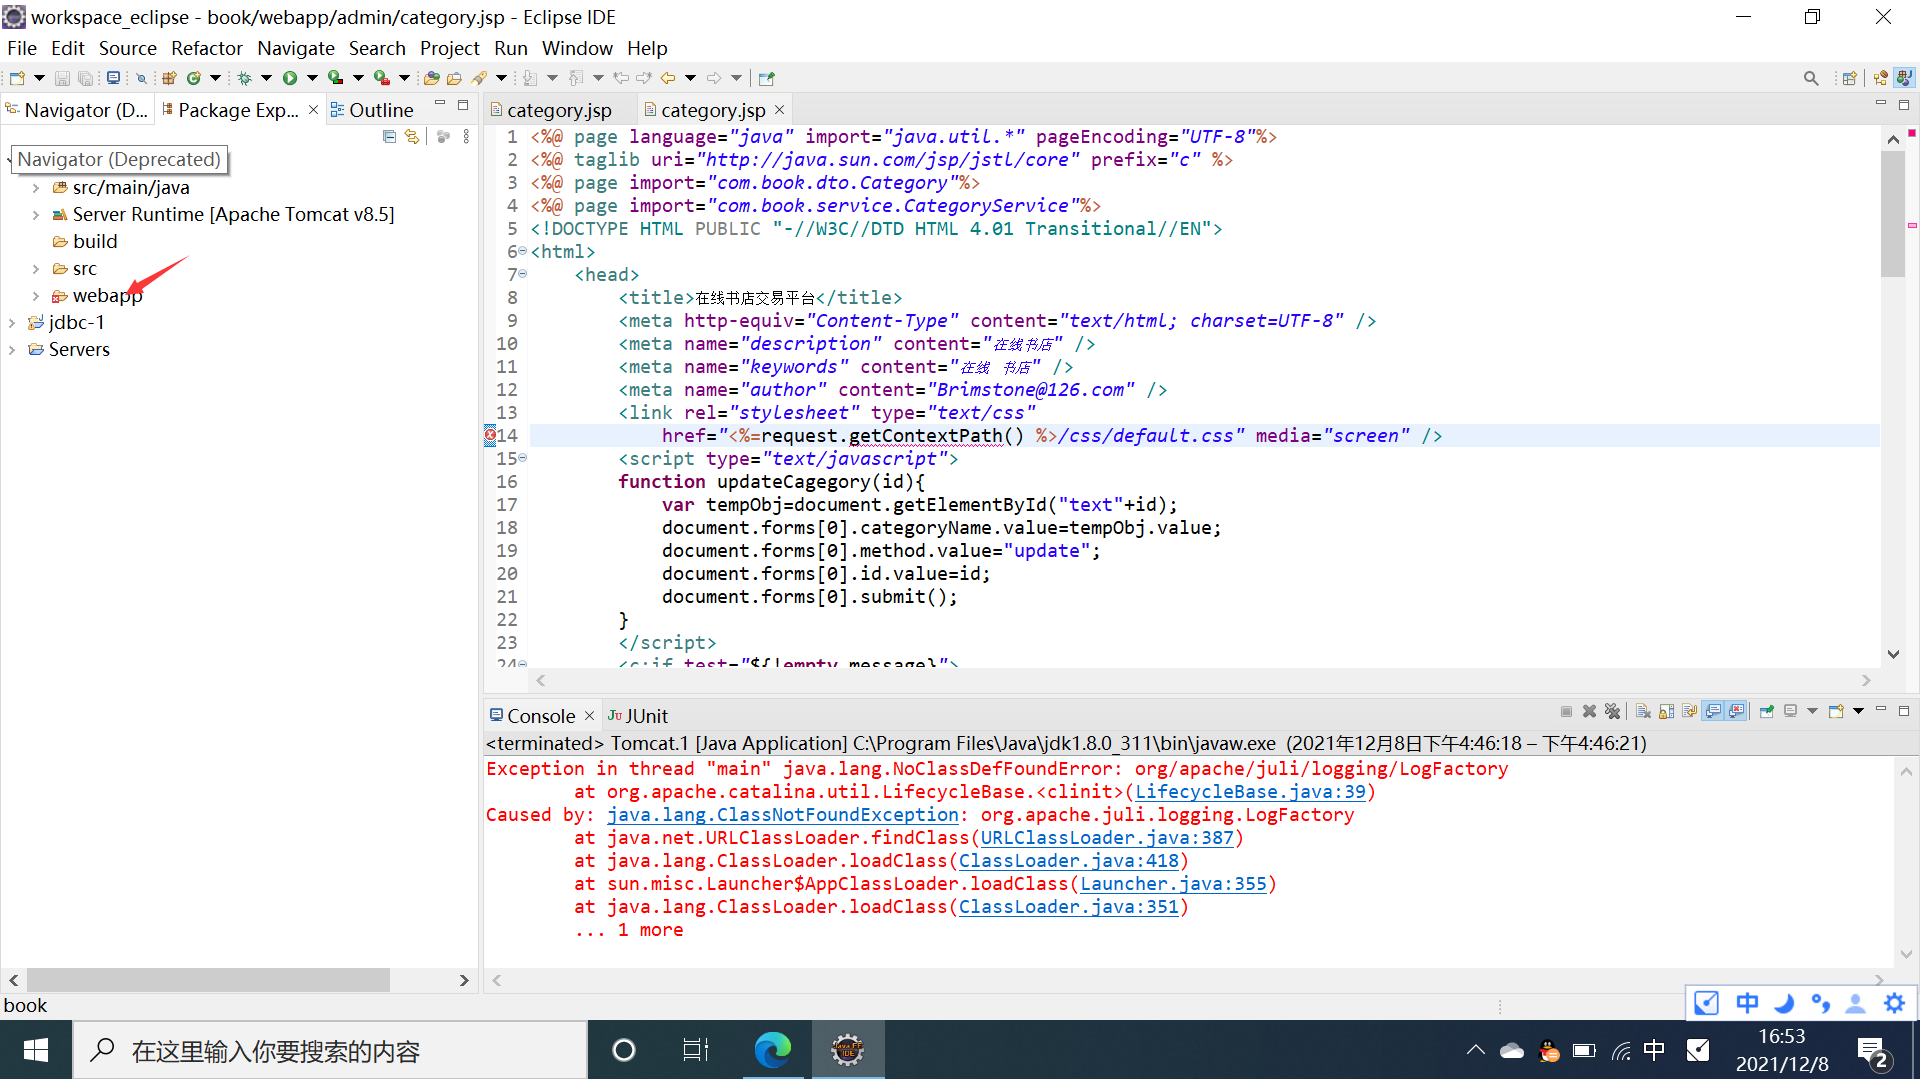Toggle Show Console on standard error
The width and height of the screenshot is (1920, 1079).
click(x=1736, y=711)
